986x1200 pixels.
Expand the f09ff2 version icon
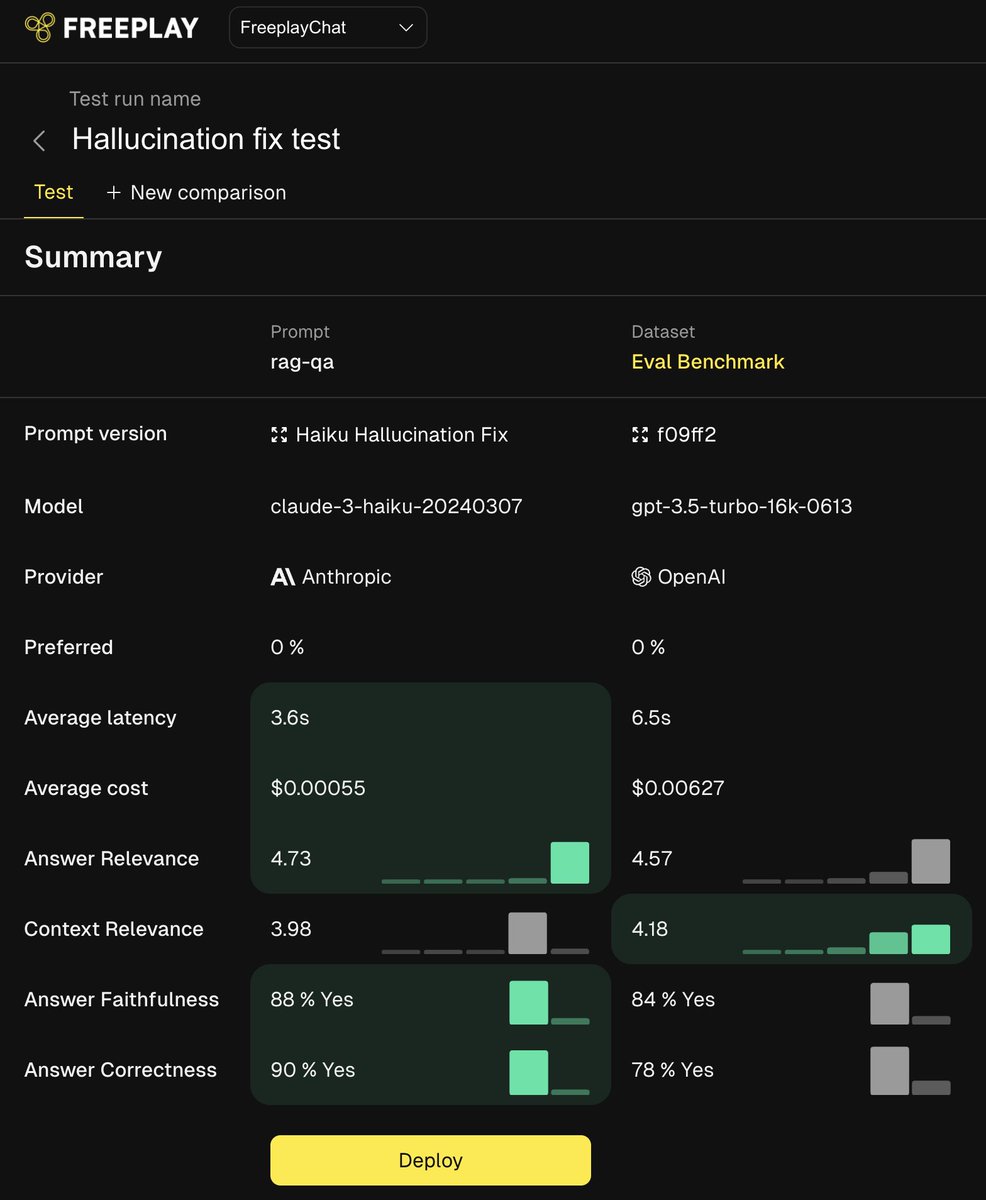pos(640,435)
